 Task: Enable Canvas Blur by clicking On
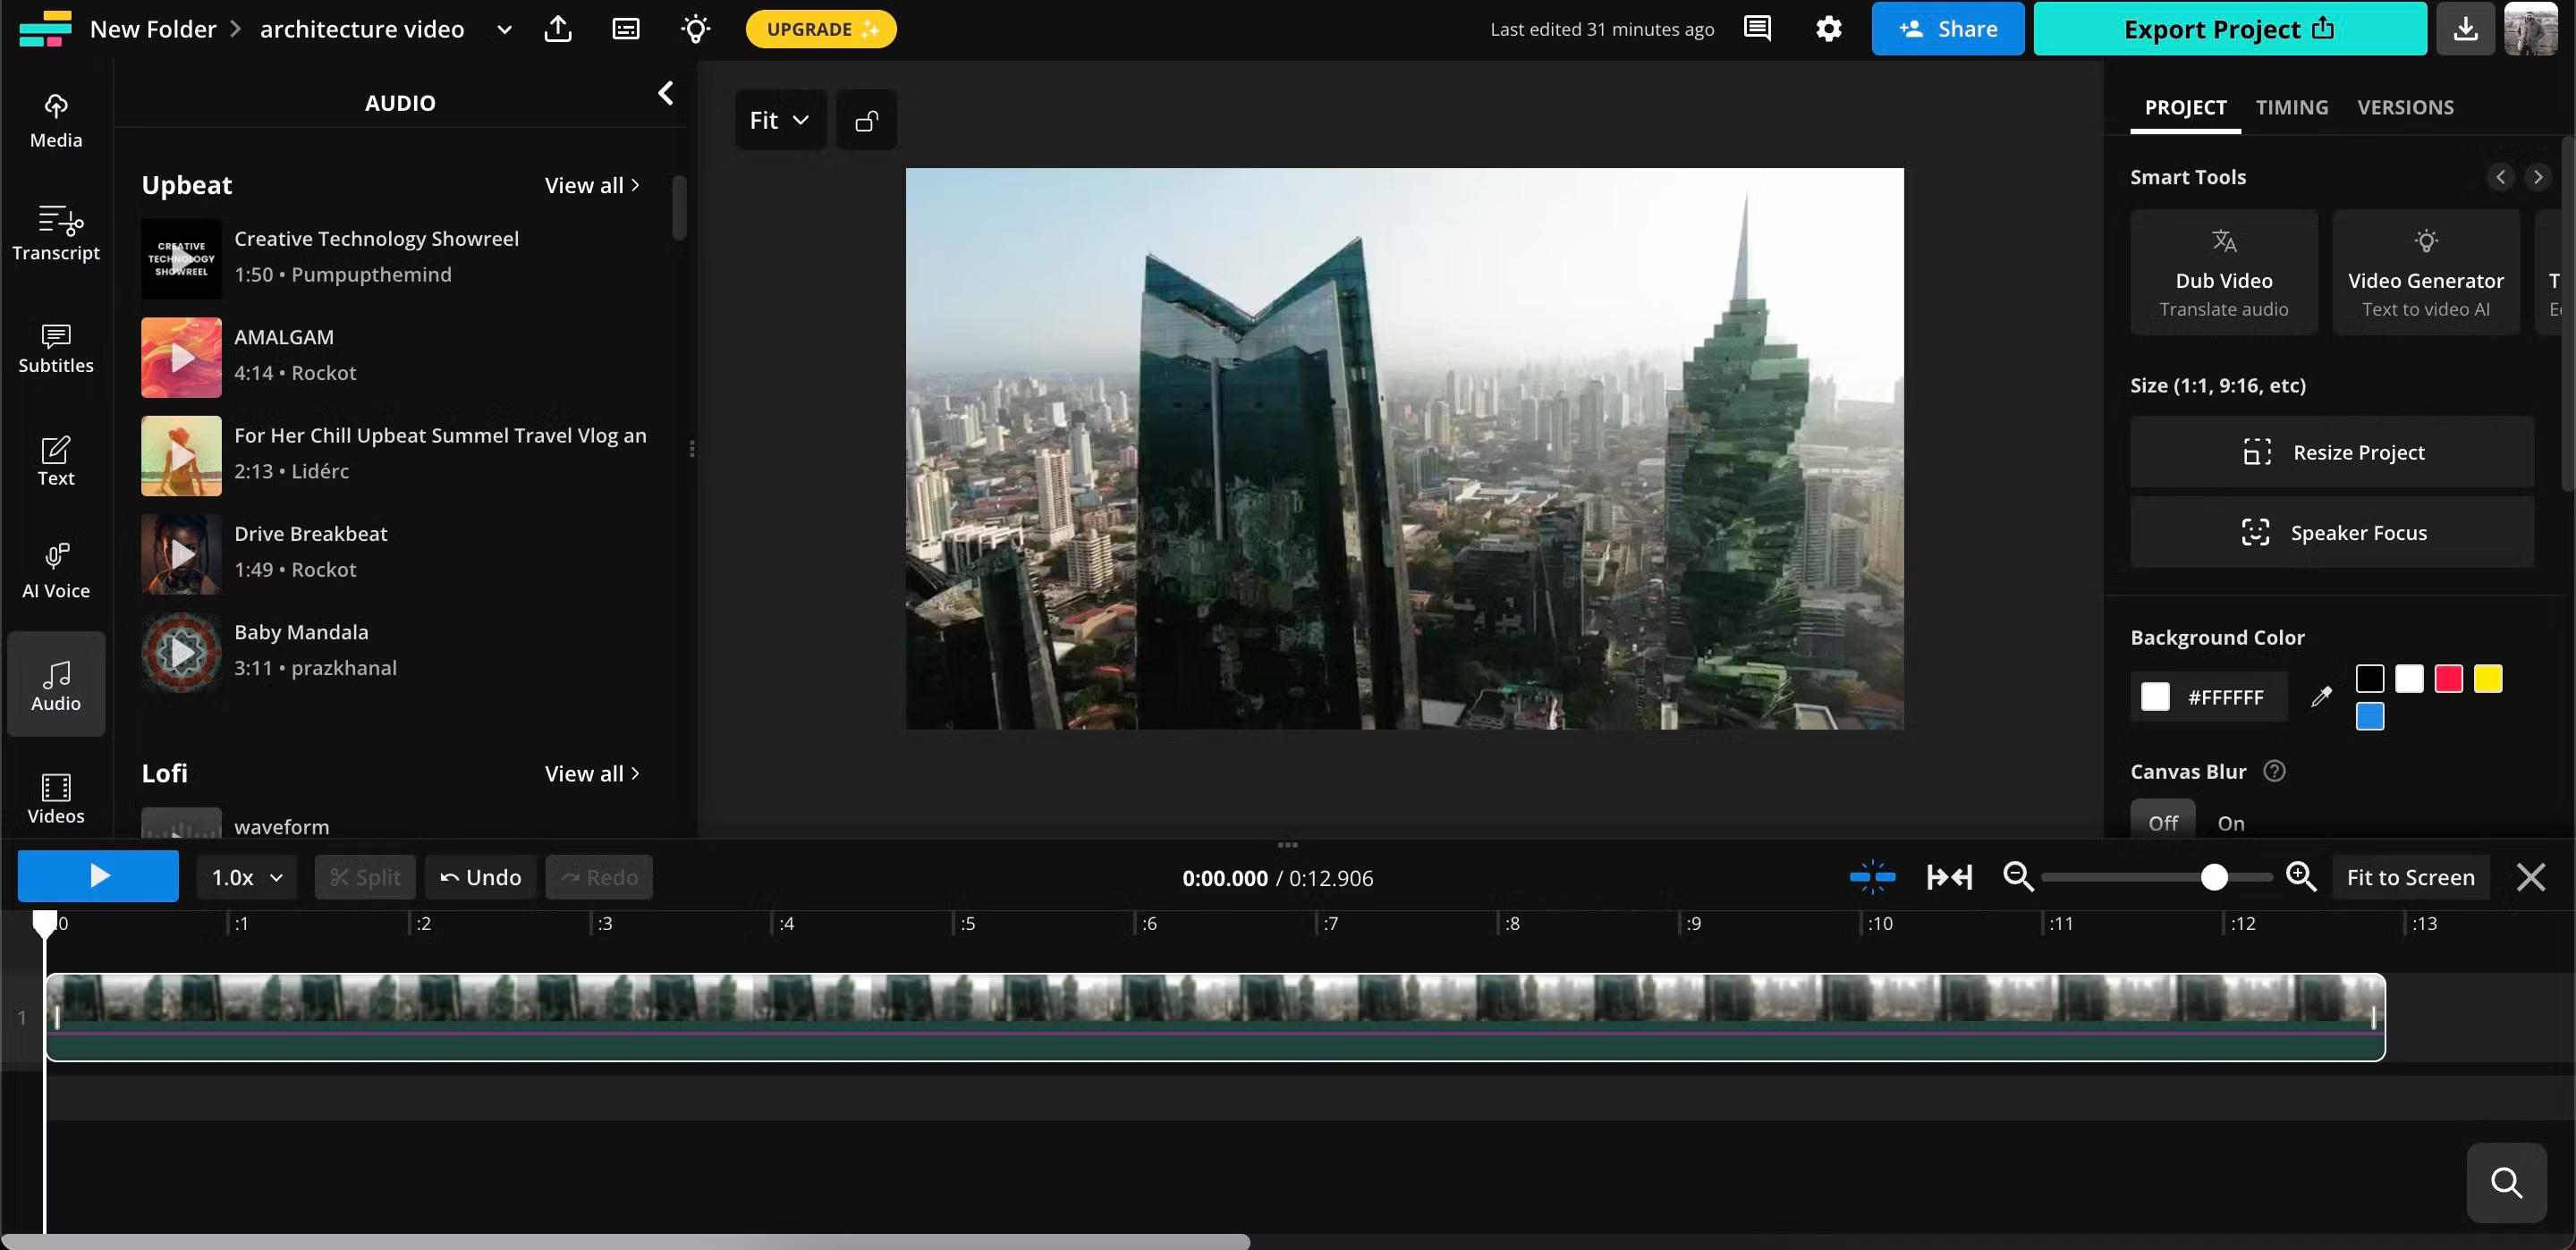[x=2231, y=822]
